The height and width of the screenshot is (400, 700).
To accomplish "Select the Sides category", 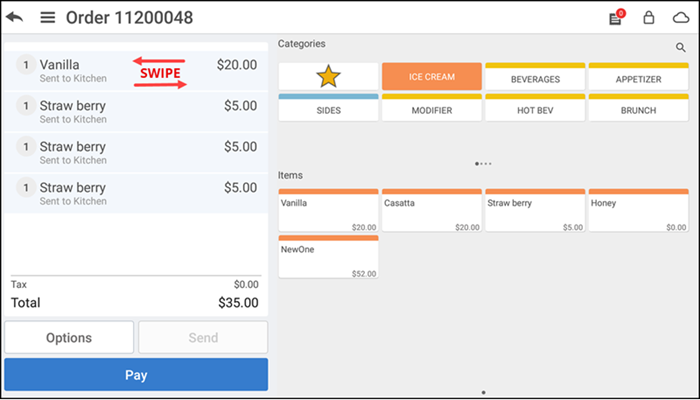I will coord(328,108).
